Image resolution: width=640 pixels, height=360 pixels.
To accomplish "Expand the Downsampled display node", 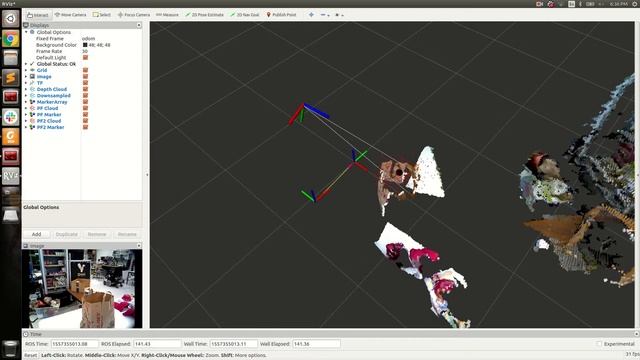I will coord(26,96).
